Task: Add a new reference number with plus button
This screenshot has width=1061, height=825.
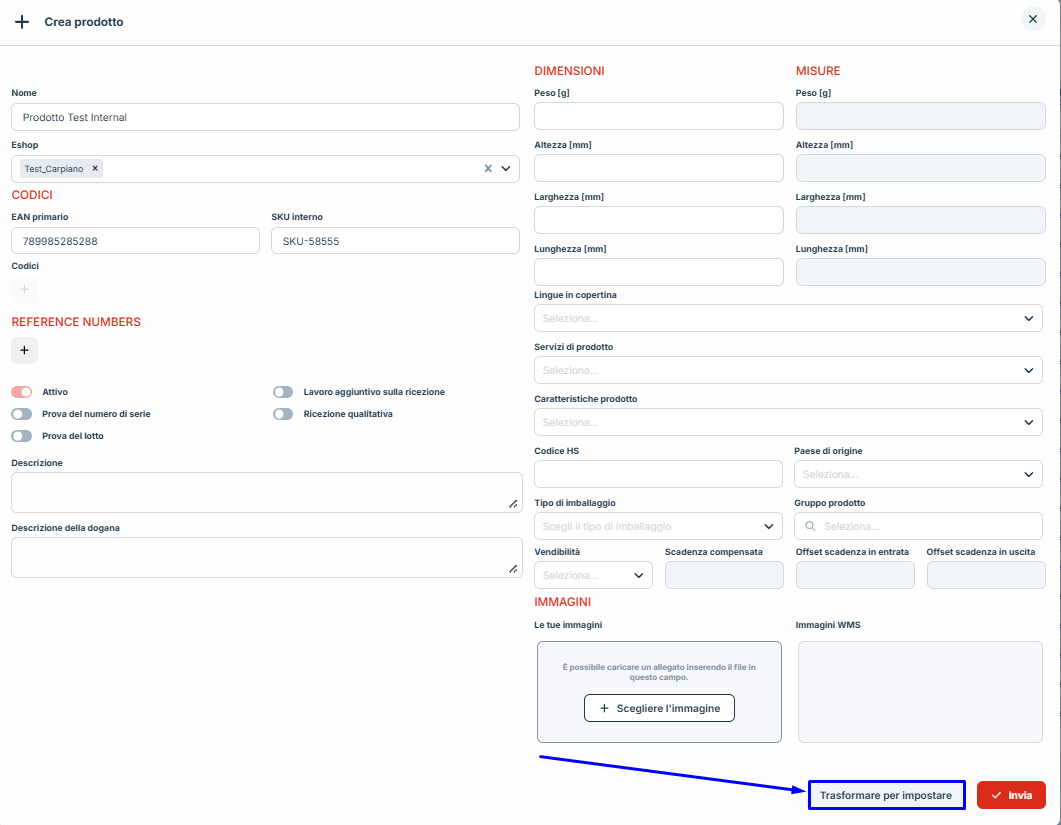Action: coord(25,350)
